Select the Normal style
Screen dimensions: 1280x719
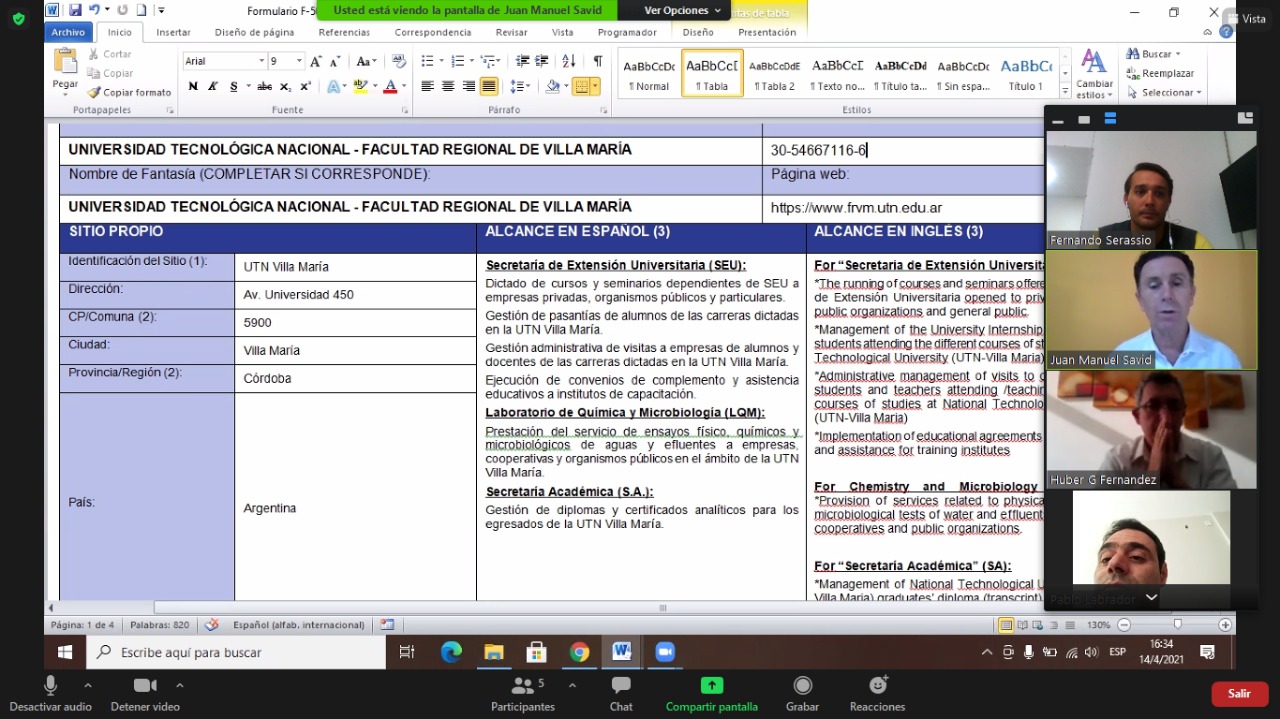click(649, 74)
